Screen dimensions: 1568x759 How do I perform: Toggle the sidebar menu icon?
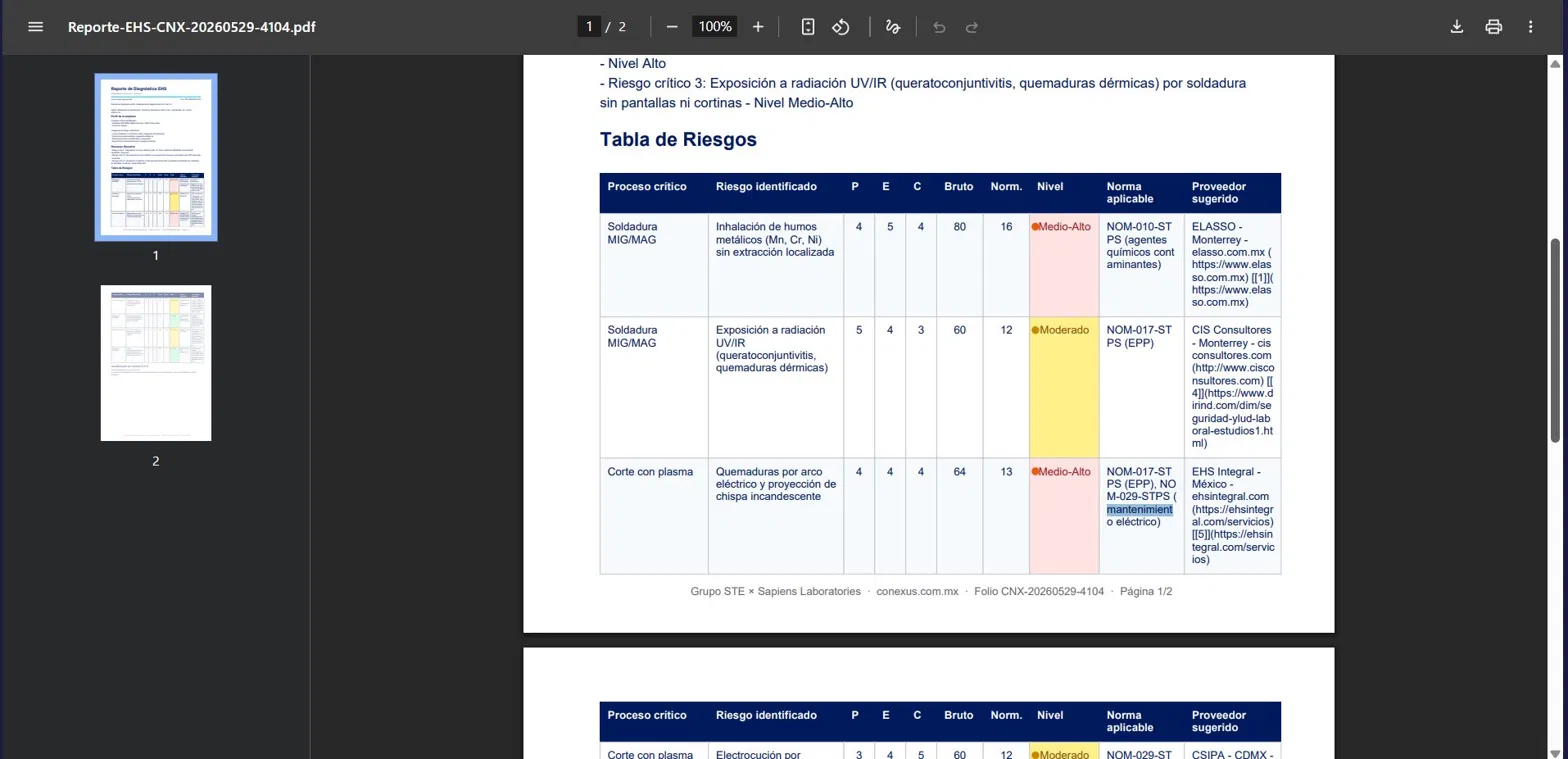pyautogui.click(x=36, y=27)
